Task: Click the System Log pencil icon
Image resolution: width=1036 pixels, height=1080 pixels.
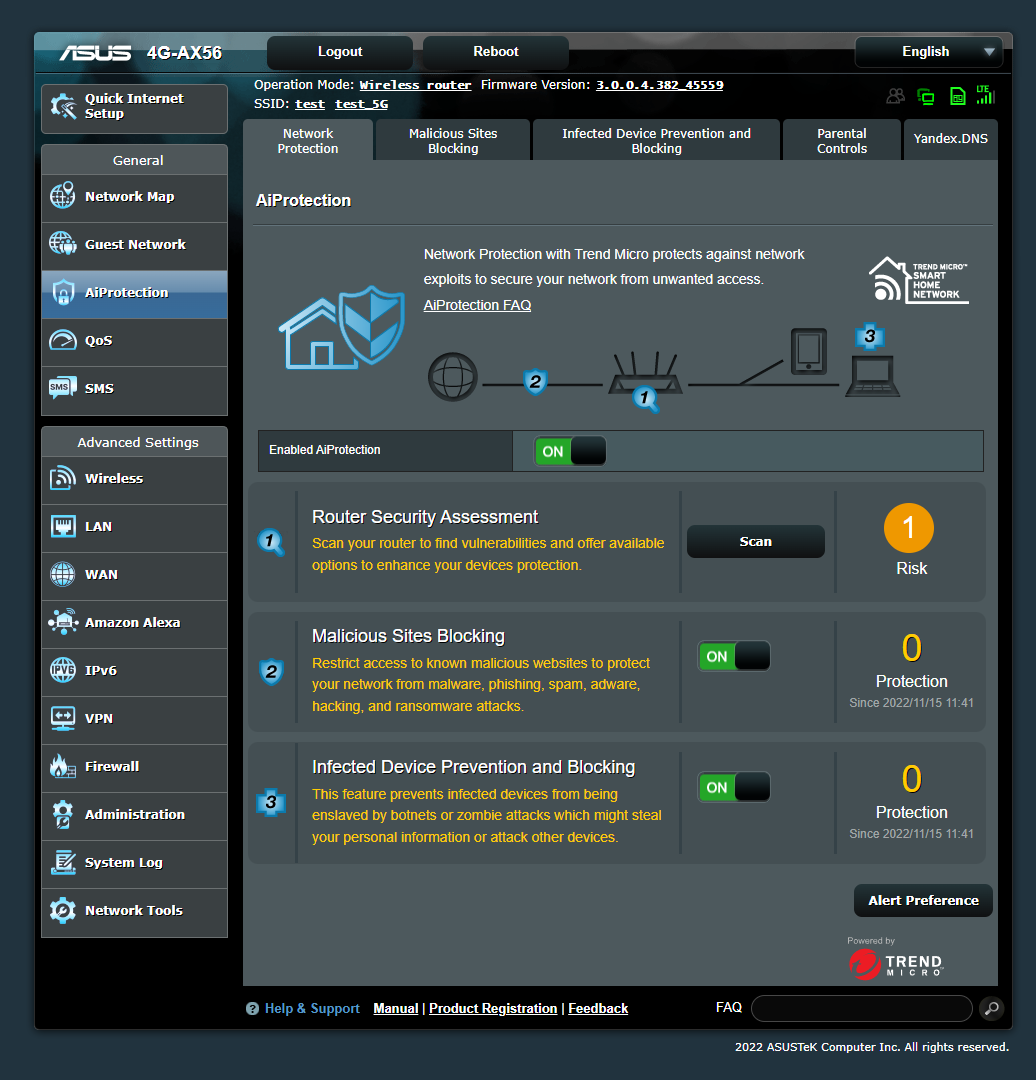Action: pyautogui.click(x=63, y=862)
